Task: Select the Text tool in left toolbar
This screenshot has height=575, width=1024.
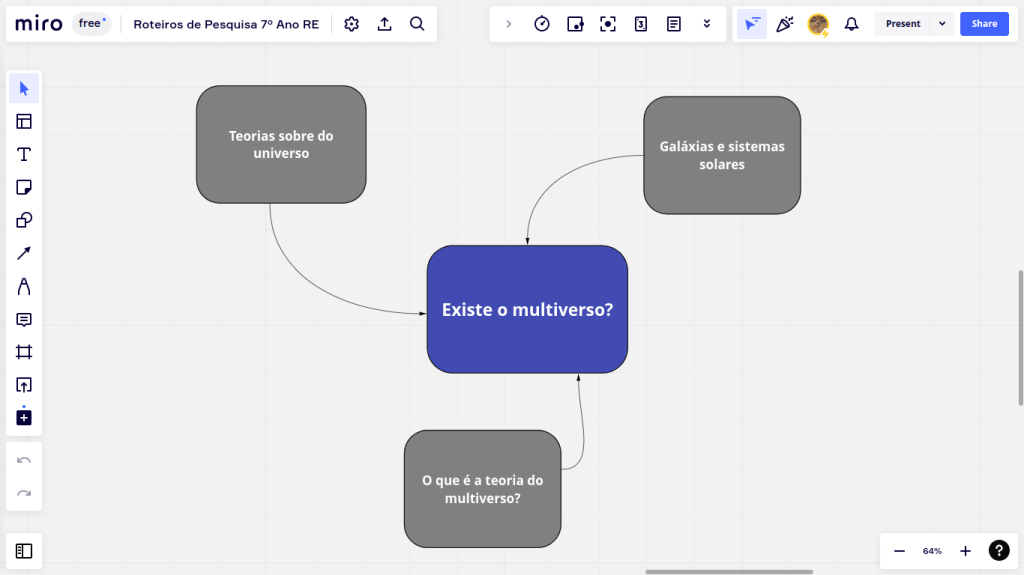Action: (24, 154)
